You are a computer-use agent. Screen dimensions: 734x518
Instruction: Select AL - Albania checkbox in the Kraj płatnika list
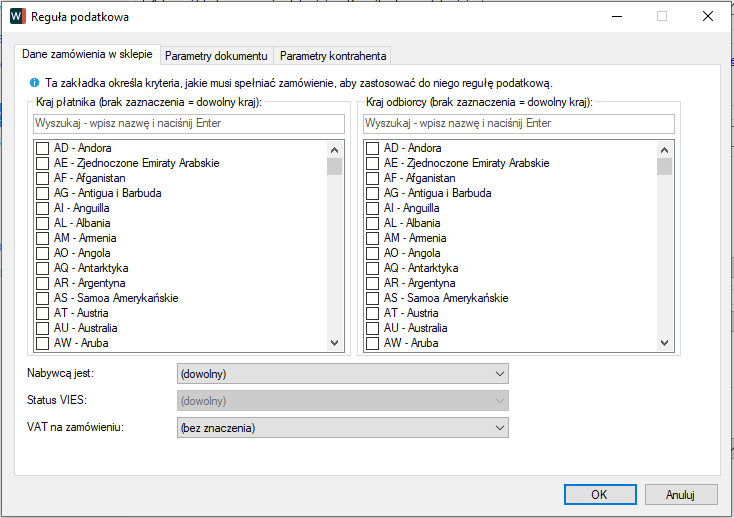43,223
